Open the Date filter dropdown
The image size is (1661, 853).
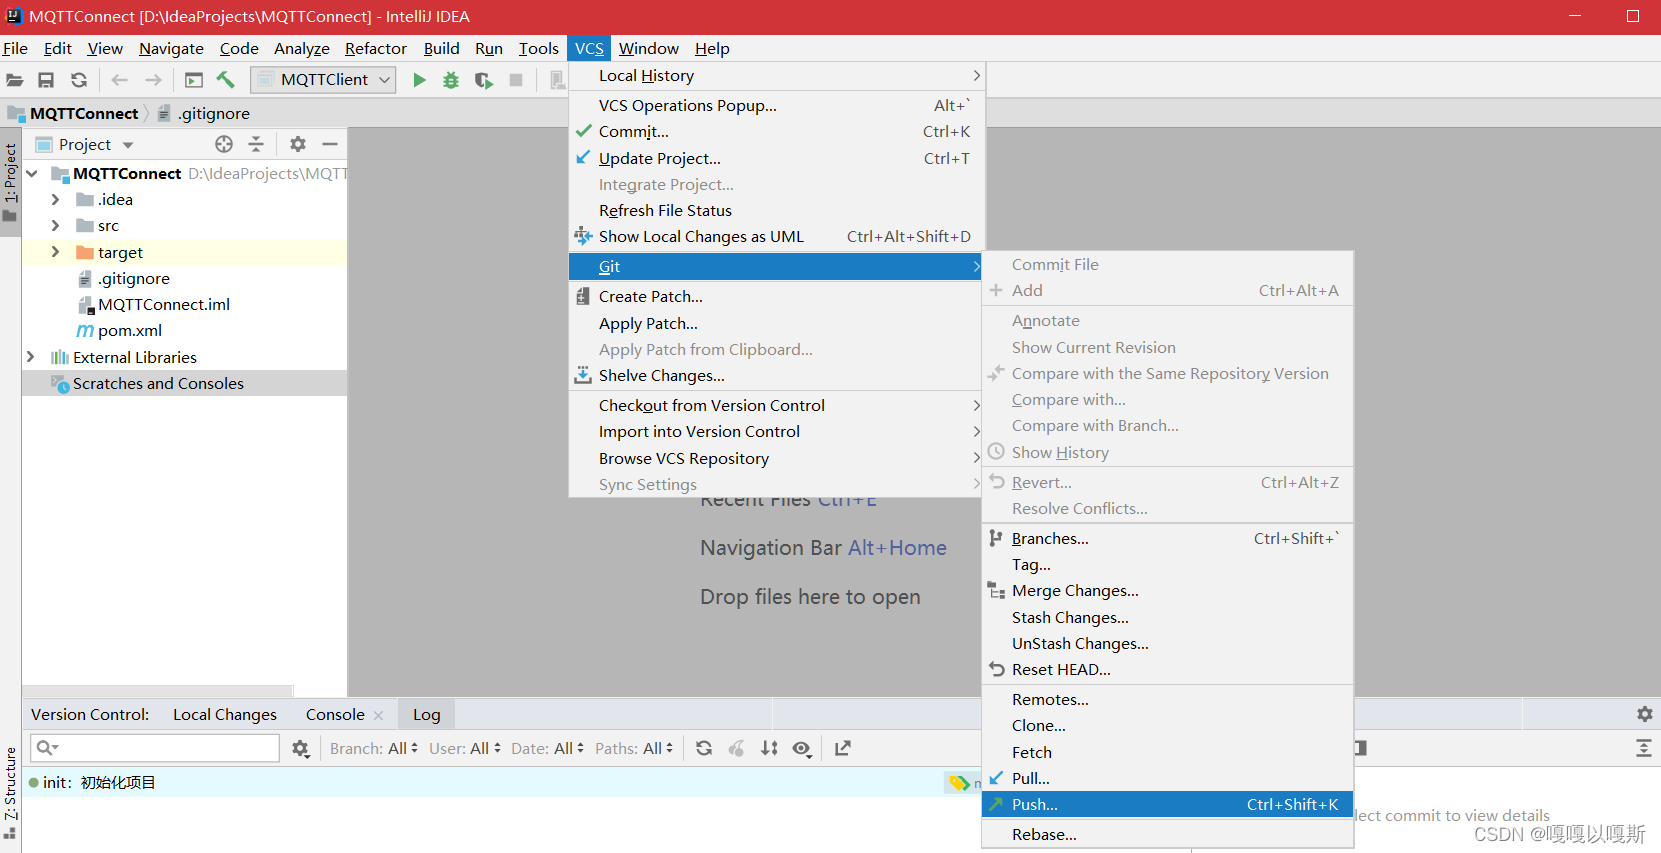pos(547,748)
